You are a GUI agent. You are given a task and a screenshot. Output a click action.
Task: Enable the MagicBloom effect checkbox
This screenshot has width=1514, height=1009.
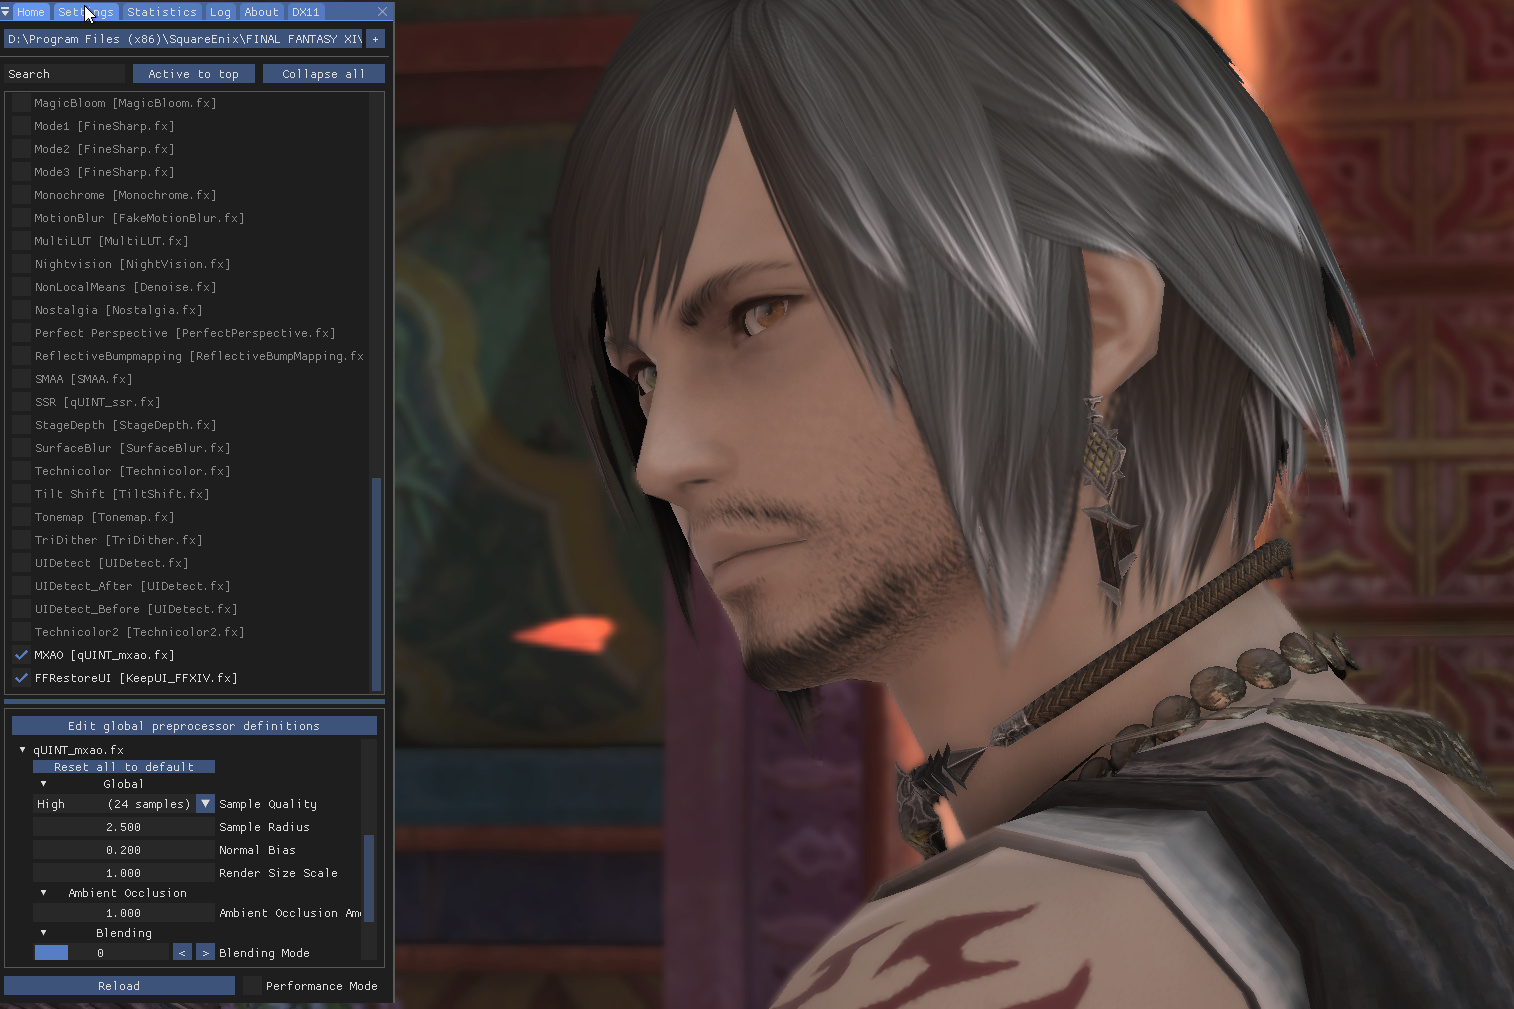pyautogui.click(x=21, y=103)
